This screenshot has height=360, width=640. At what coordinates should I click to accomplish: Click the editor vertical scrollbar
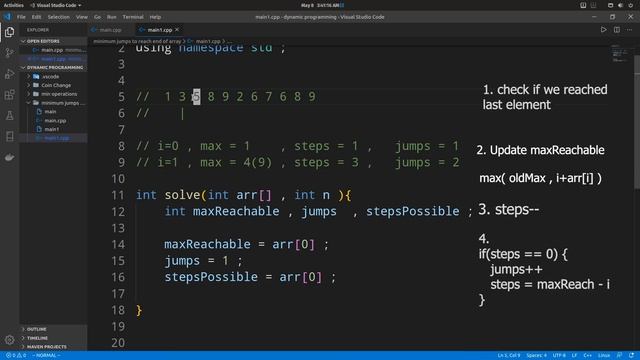pos(637,122)
